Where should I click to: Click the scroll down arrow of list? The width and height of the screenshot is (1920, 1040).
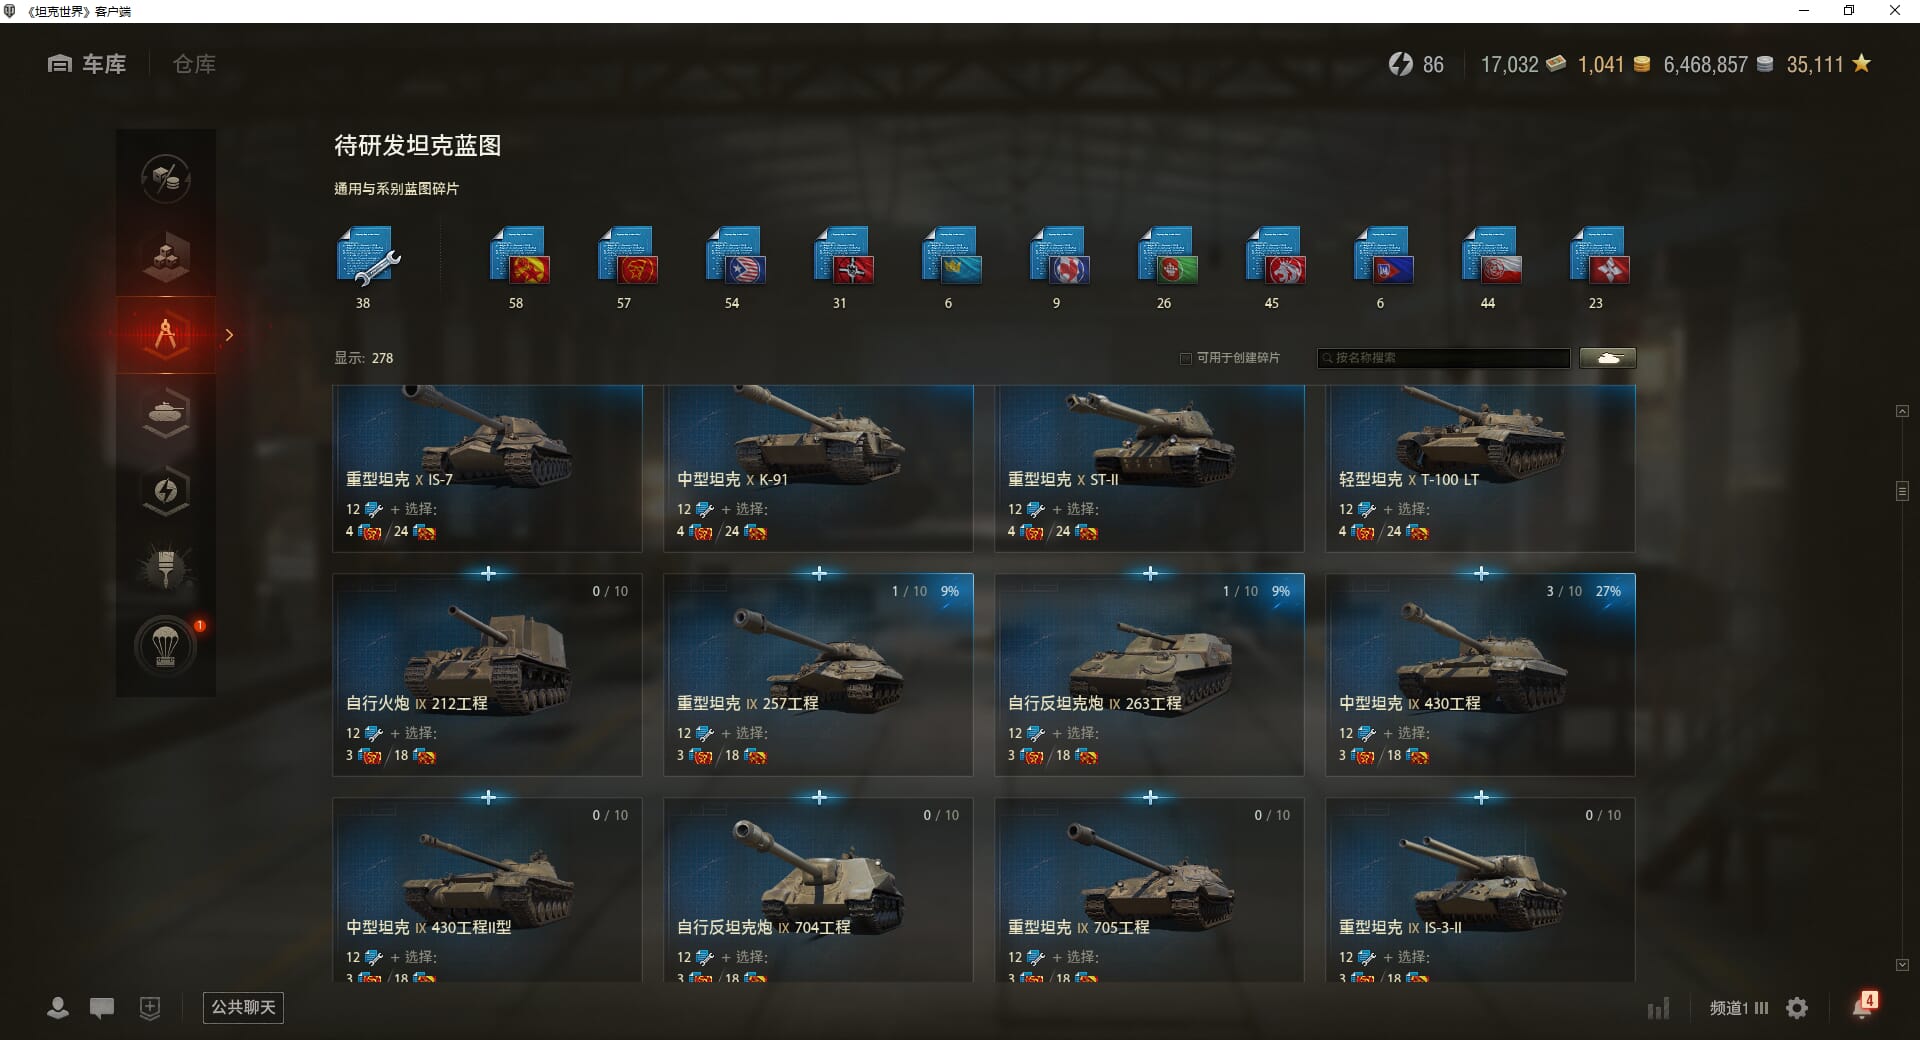click(x=1902, y=965)
